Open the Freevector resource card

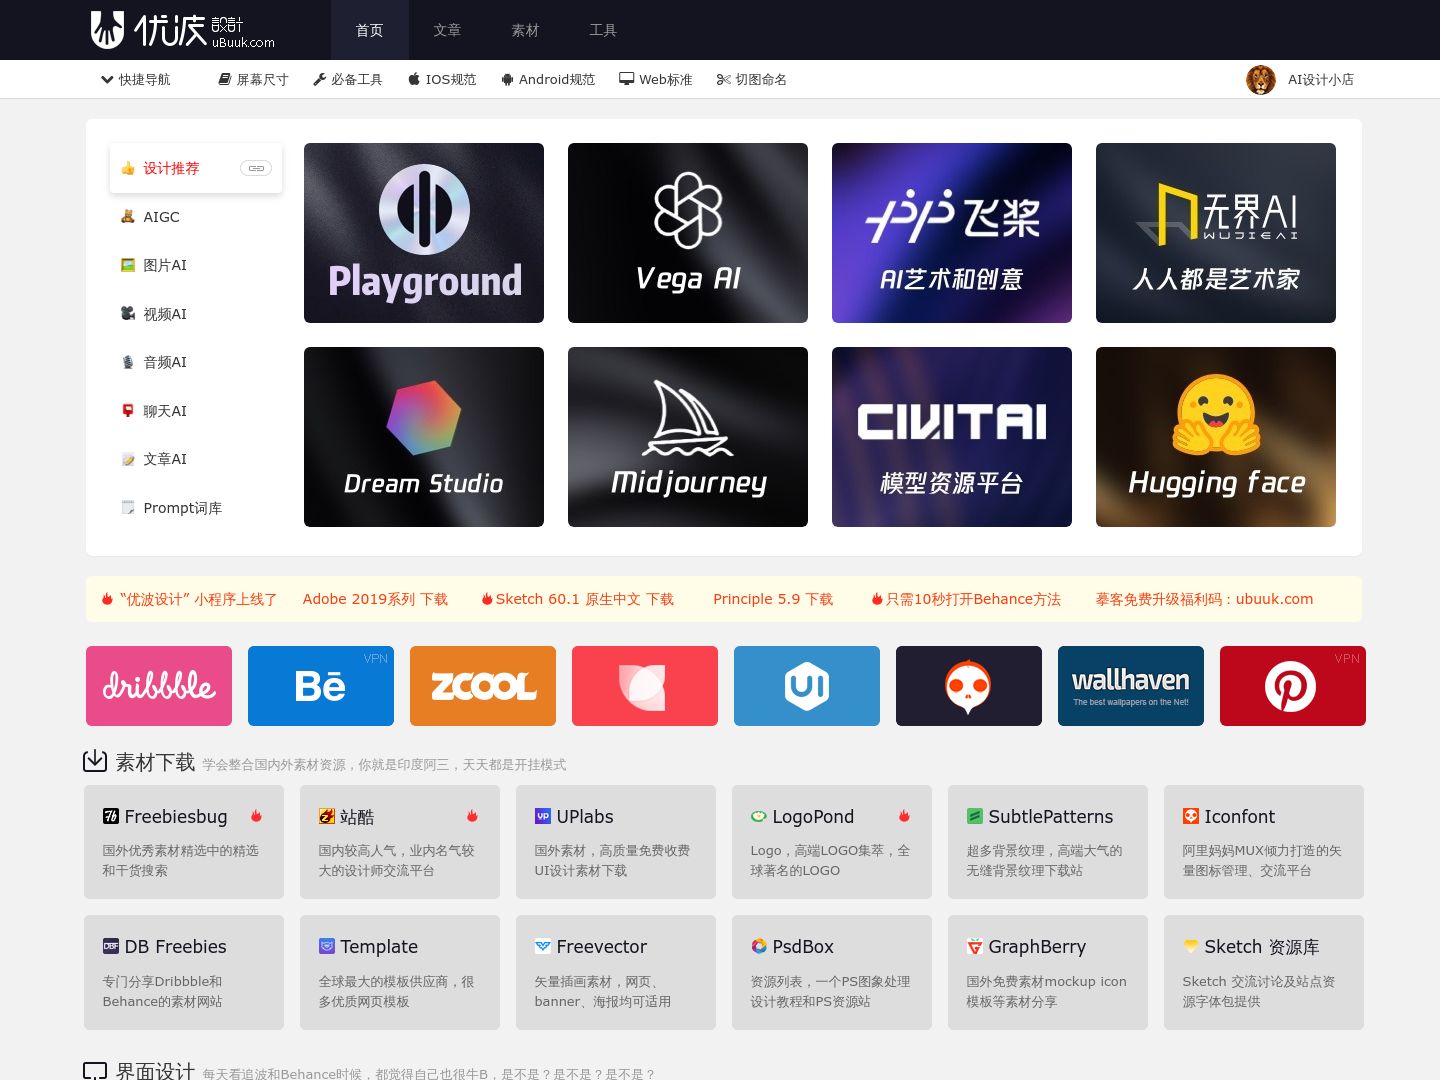[x=616, y=972]
